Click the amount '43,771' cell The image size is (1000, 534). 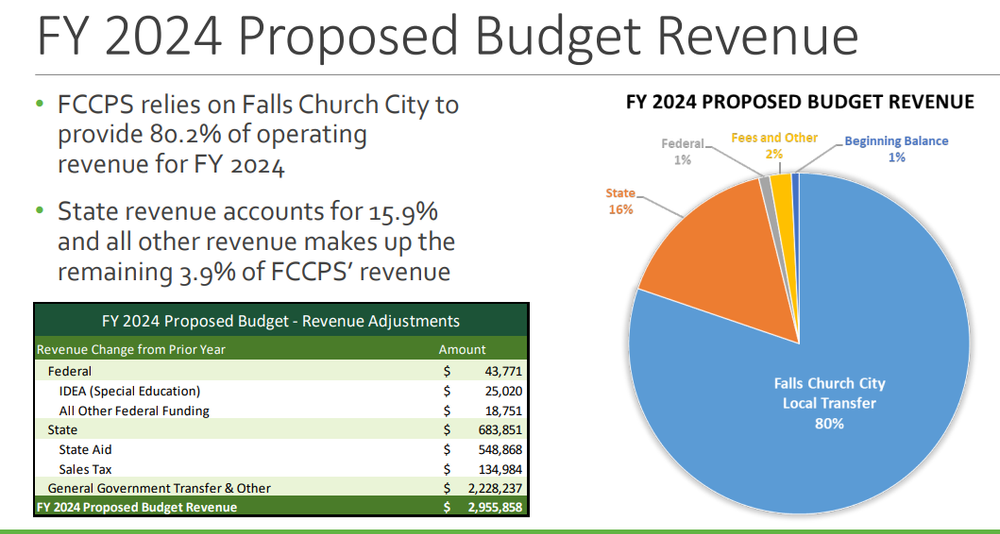[504, 371]
